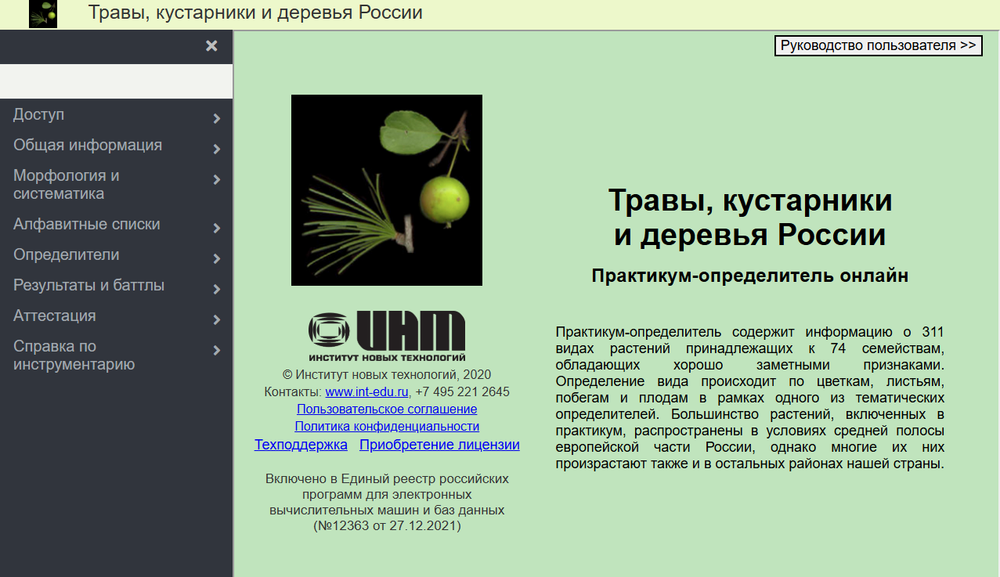Click the plant logo icon in header
1000x577 pixels.
tap(43, 14)
